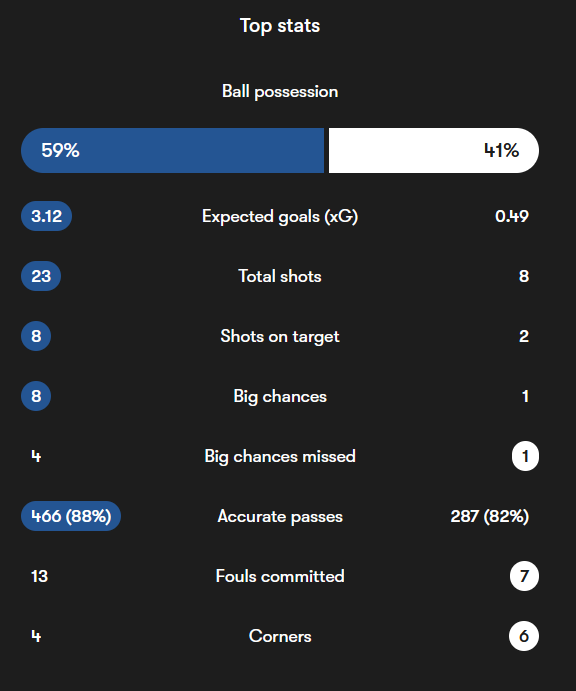The image size is (576, 691).
Task: Click the Expected goals (xG) label
Action: click(x=280, y=216)
